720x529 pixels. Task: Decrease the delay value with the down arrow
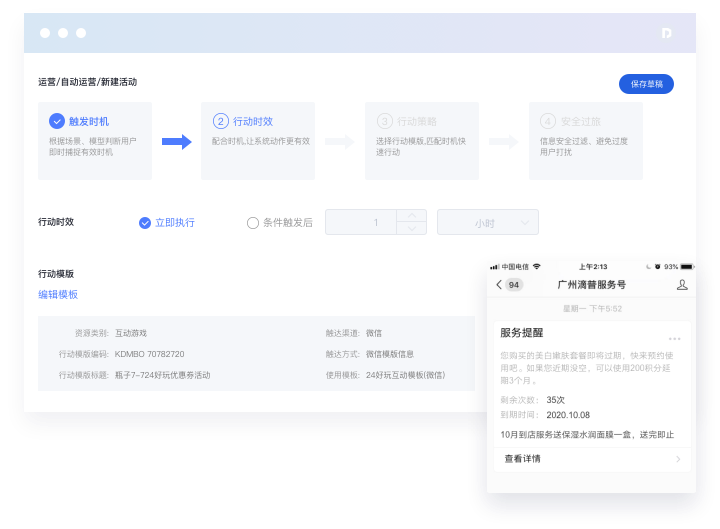(411, 230)
